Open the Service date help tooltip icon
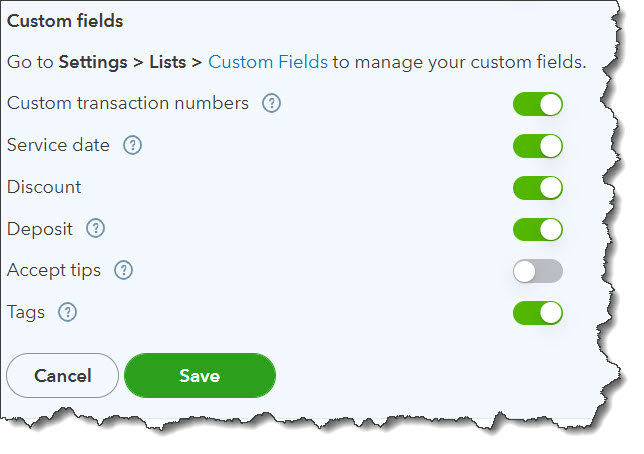Image resolution: width=644 pixels, height=454 pixels. [132, 145]
